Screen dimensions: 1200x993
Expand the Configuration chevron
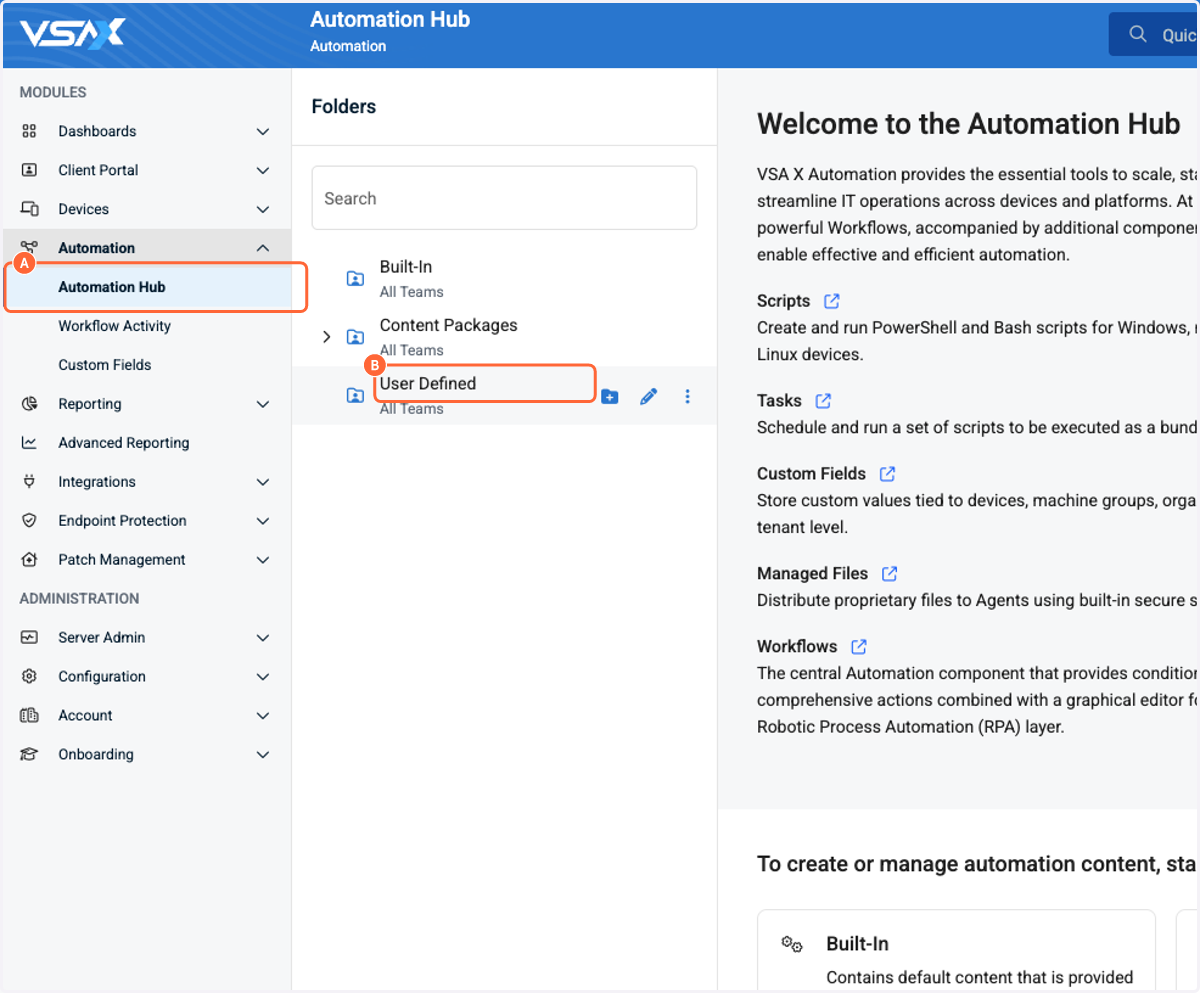tap(263, 676)
